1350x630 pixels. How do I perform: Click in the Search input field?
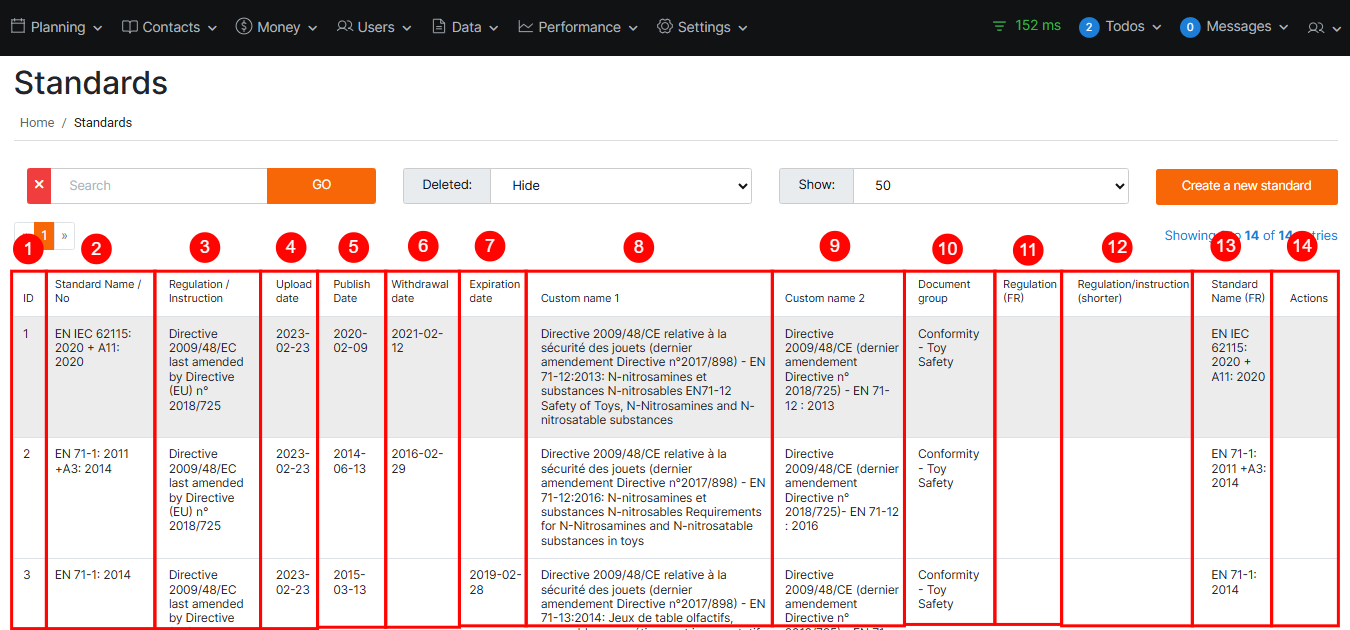point(159,186)
